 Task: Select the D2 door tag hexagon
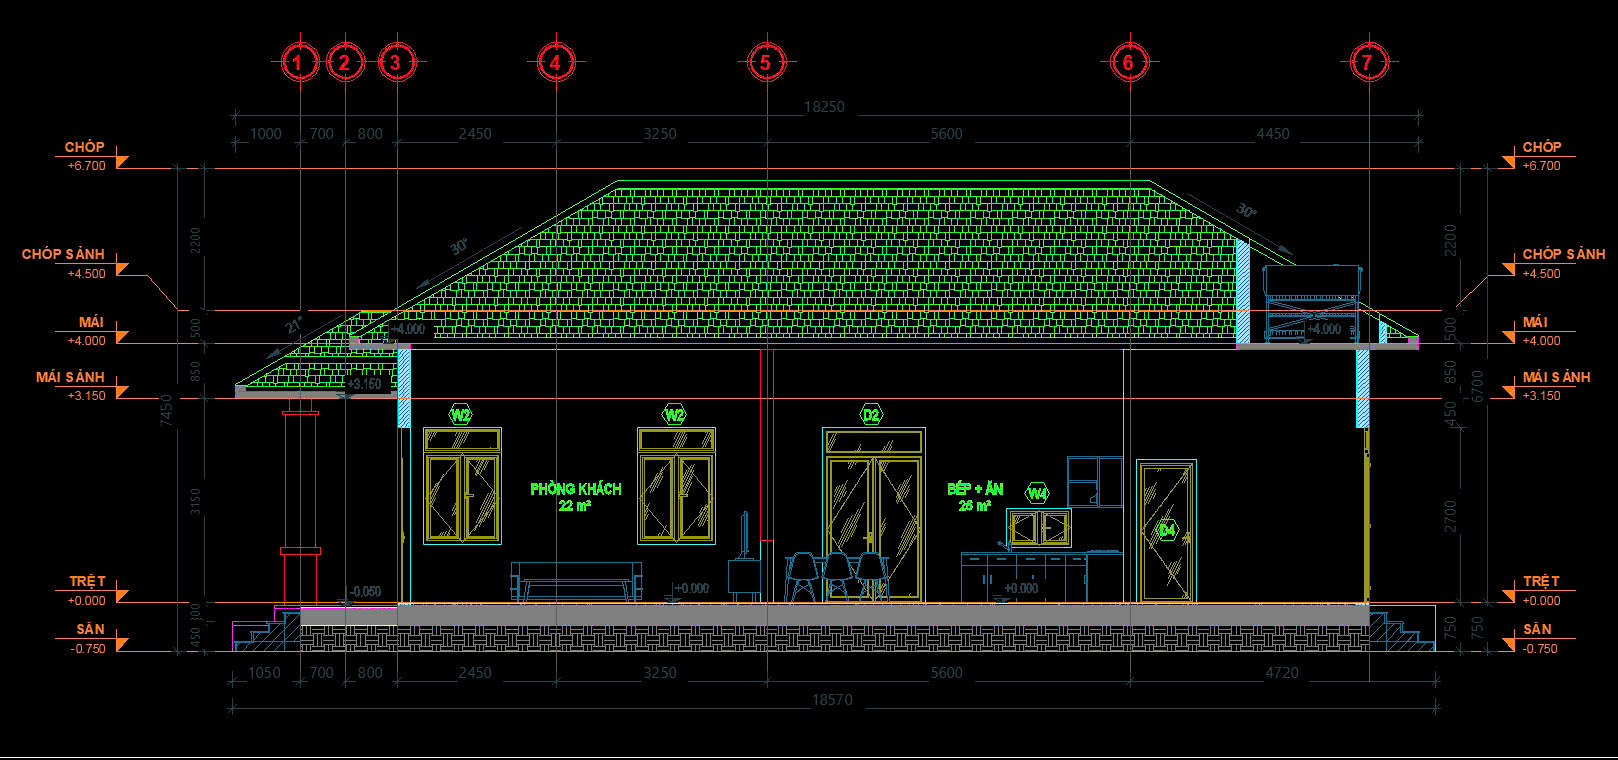click(871, 415)
